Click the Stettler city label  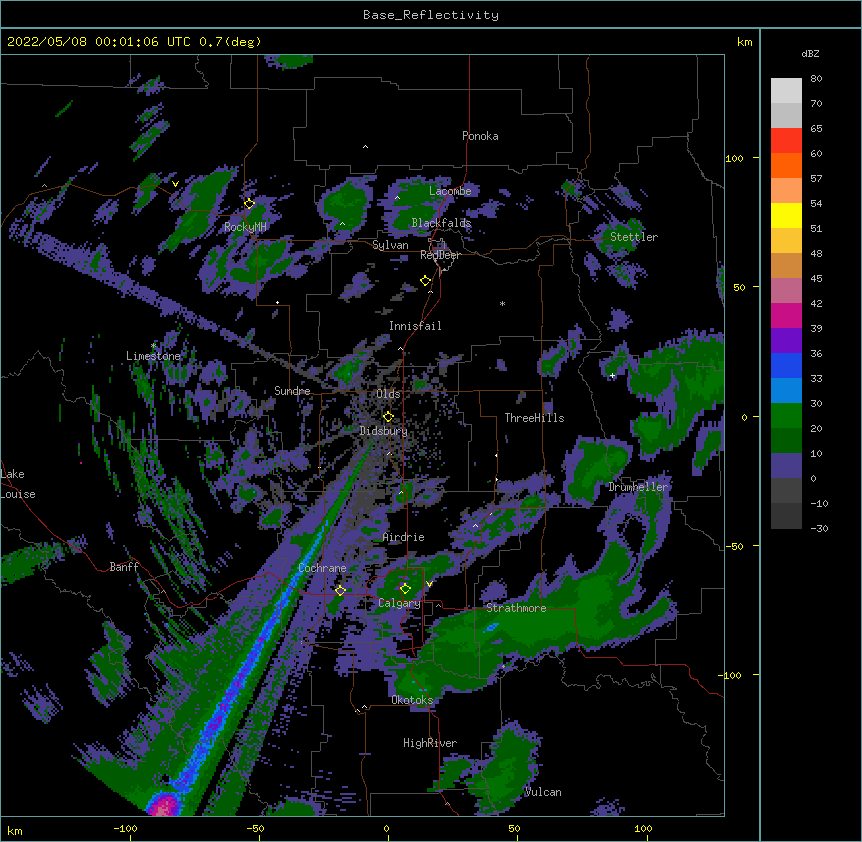[634, 237]
